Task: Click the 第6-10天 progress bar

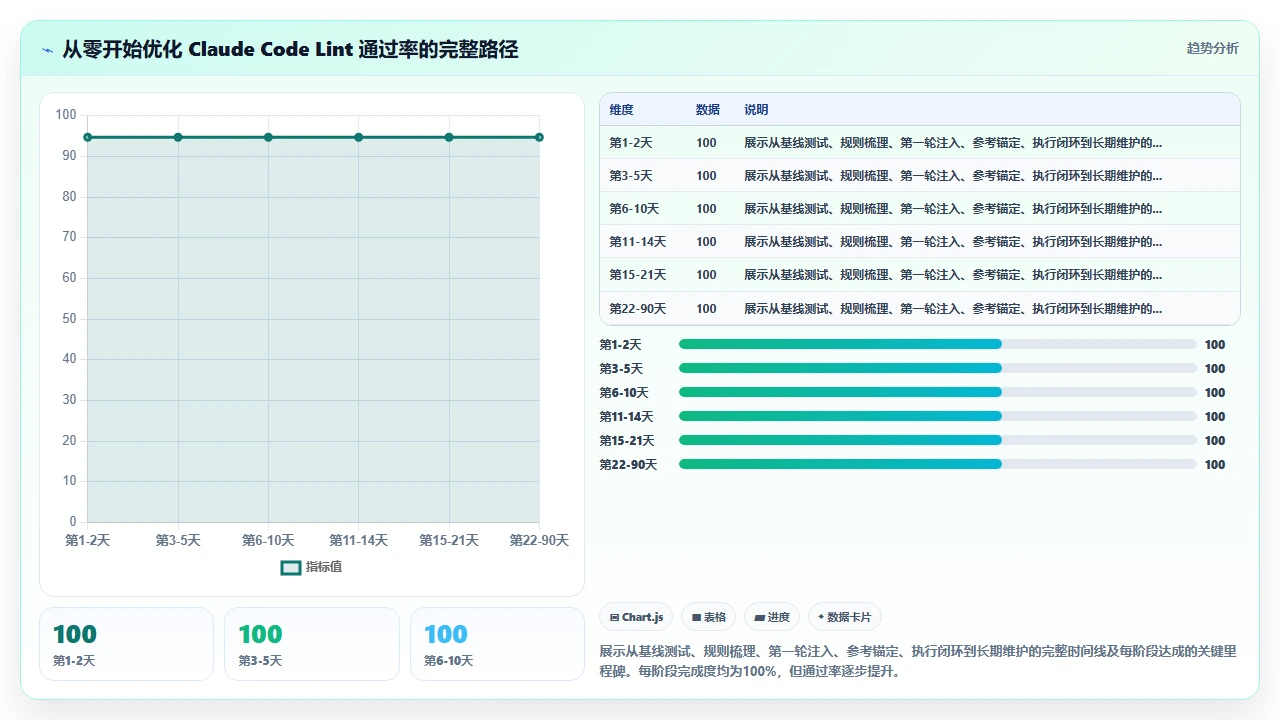Action: point(937,392)
